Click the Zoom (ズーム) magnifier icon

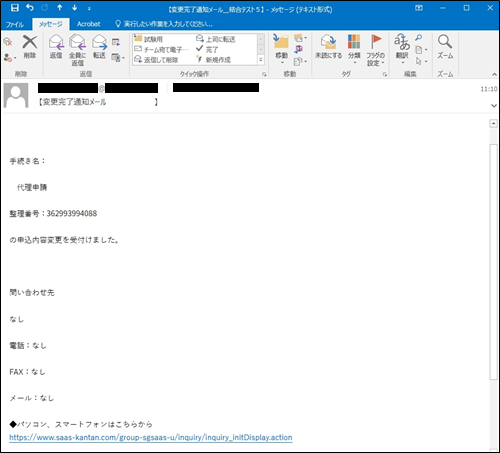[x=445, y=42]
